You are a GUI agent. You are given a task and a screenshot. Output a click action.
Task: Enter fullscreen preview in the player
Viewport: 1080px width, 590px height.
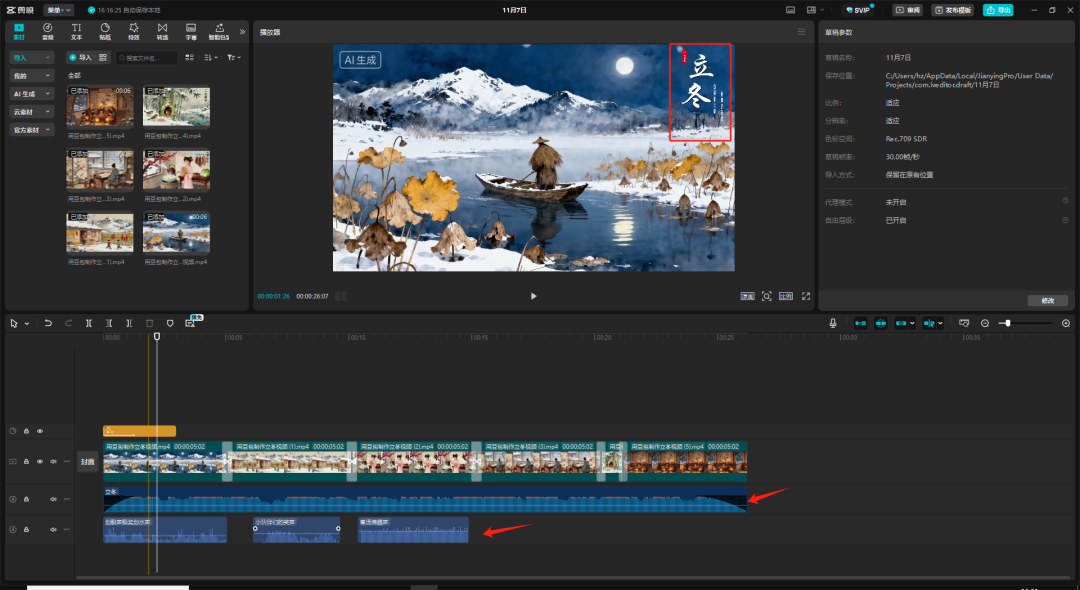click(805, 296)
